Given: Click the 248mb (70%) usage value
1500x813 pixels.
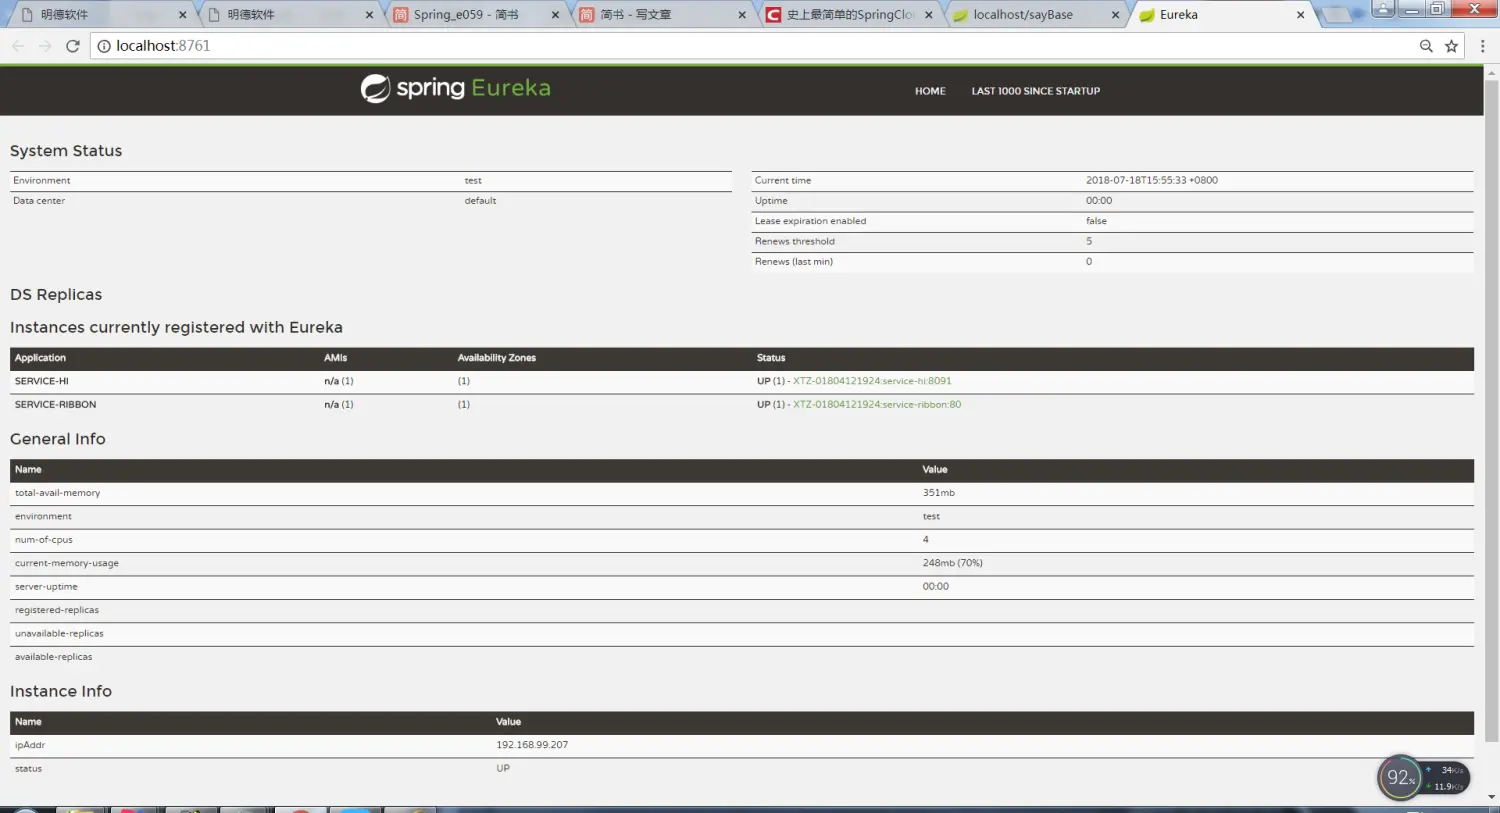Looking at the screenshot, I should [x=953, y=563].
